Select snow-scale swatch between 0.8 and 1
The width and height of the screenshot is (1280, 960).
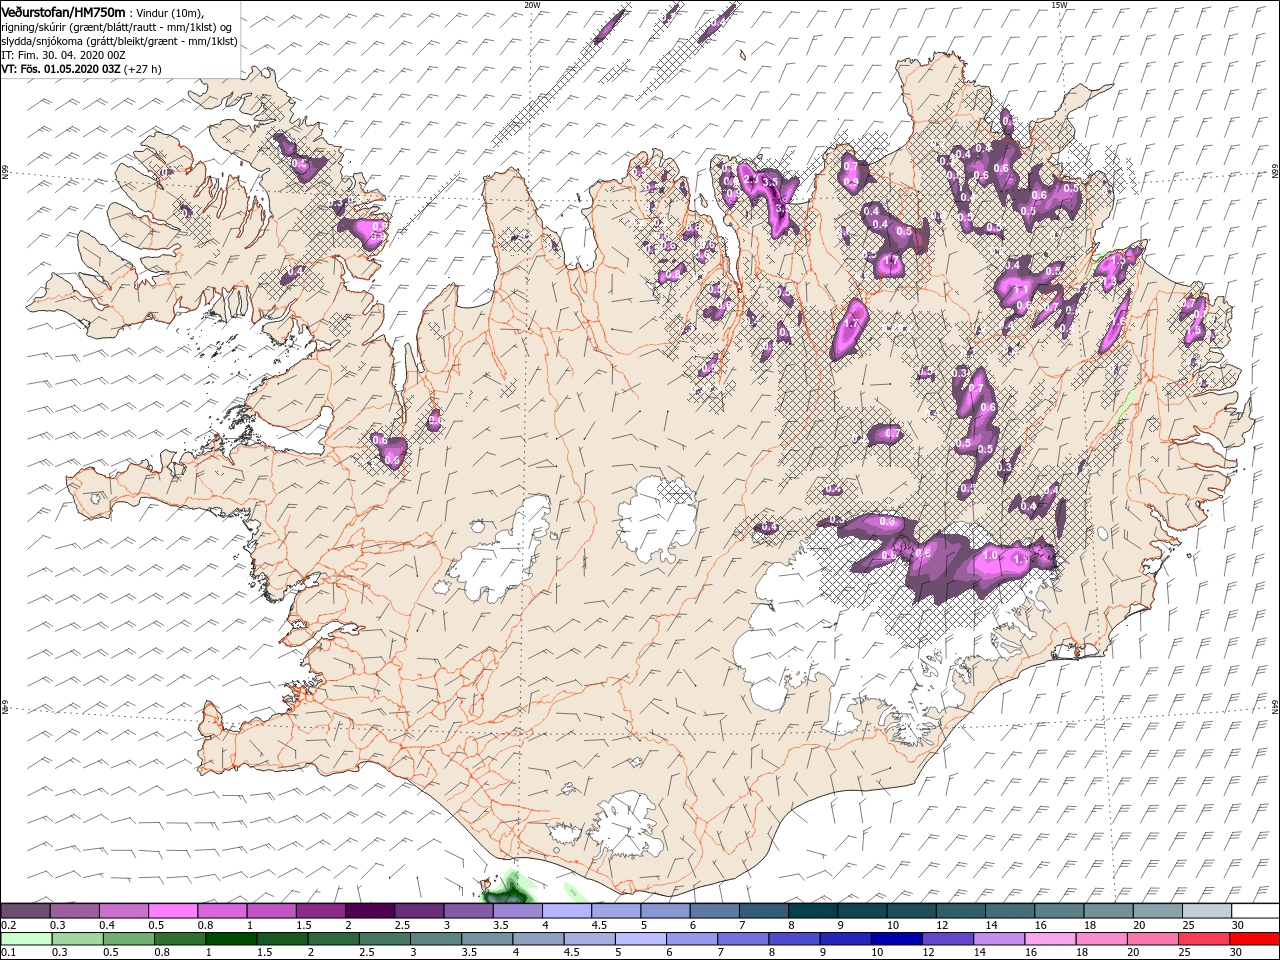pos(221,911)
